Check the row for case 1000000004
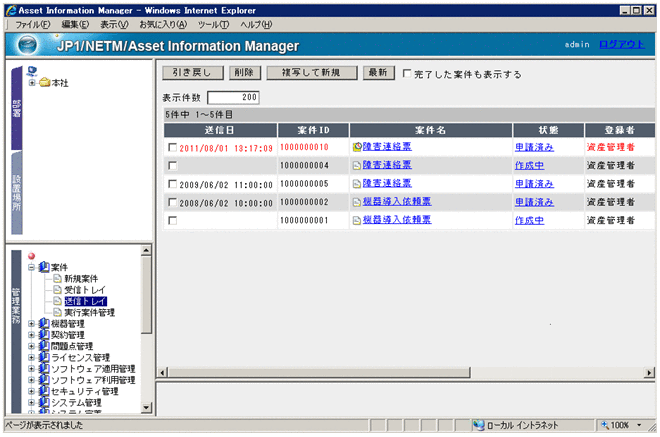 point(172,165)
